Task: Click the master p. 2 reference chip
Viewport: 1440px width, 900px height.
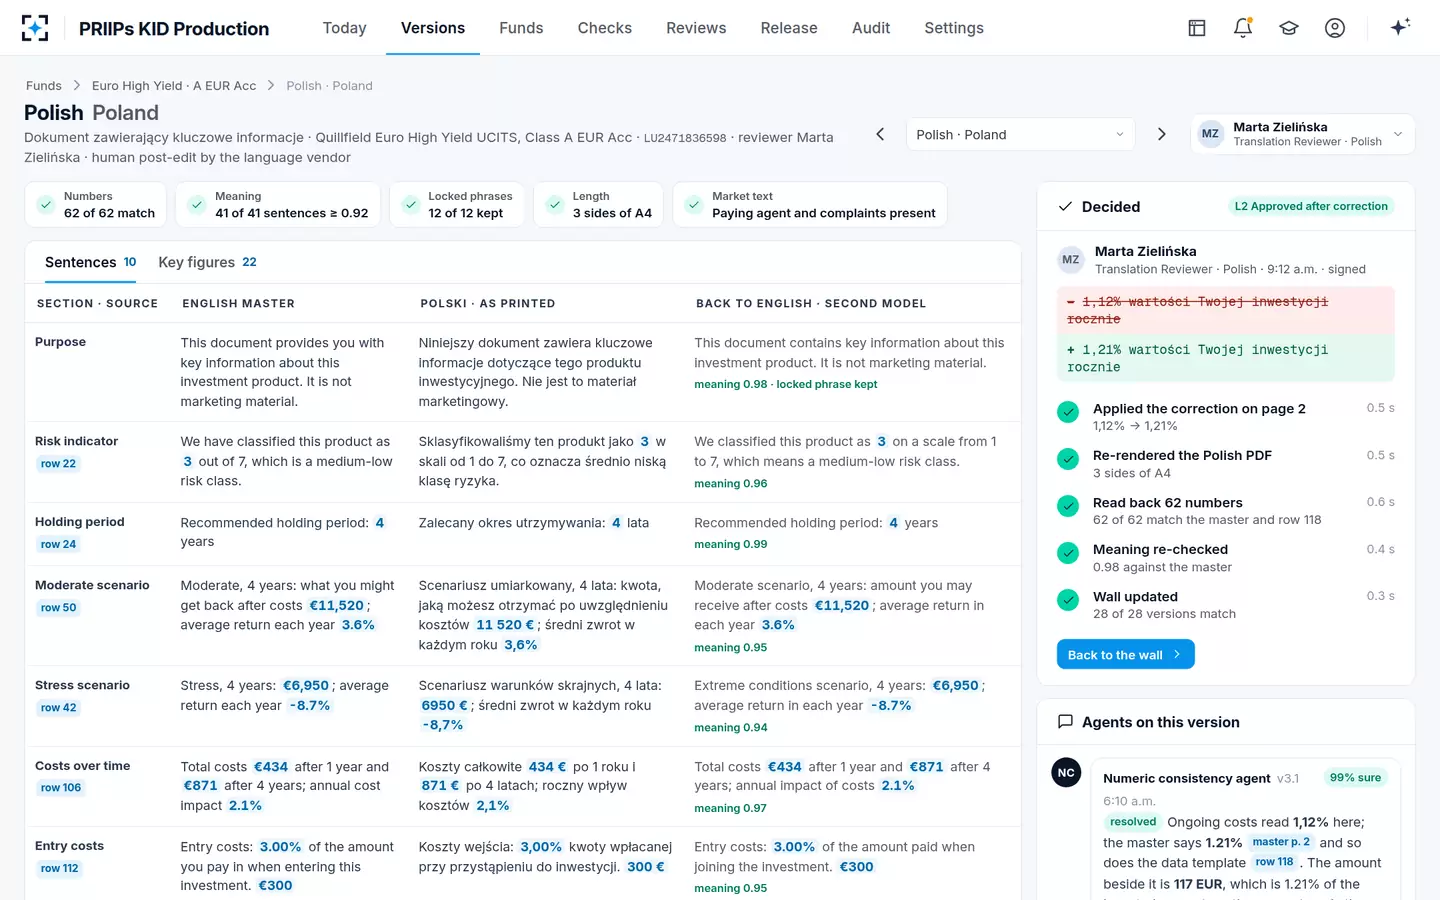Action: 1281,842
